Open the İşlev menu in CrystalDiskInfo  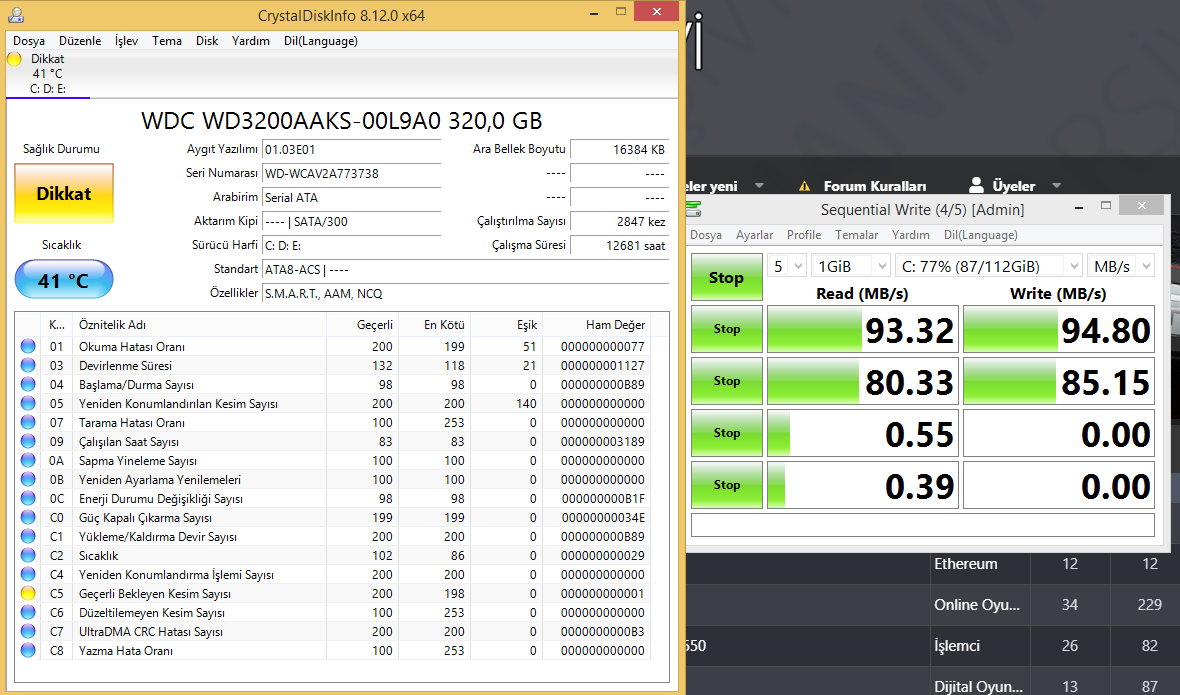pos(126,41)
